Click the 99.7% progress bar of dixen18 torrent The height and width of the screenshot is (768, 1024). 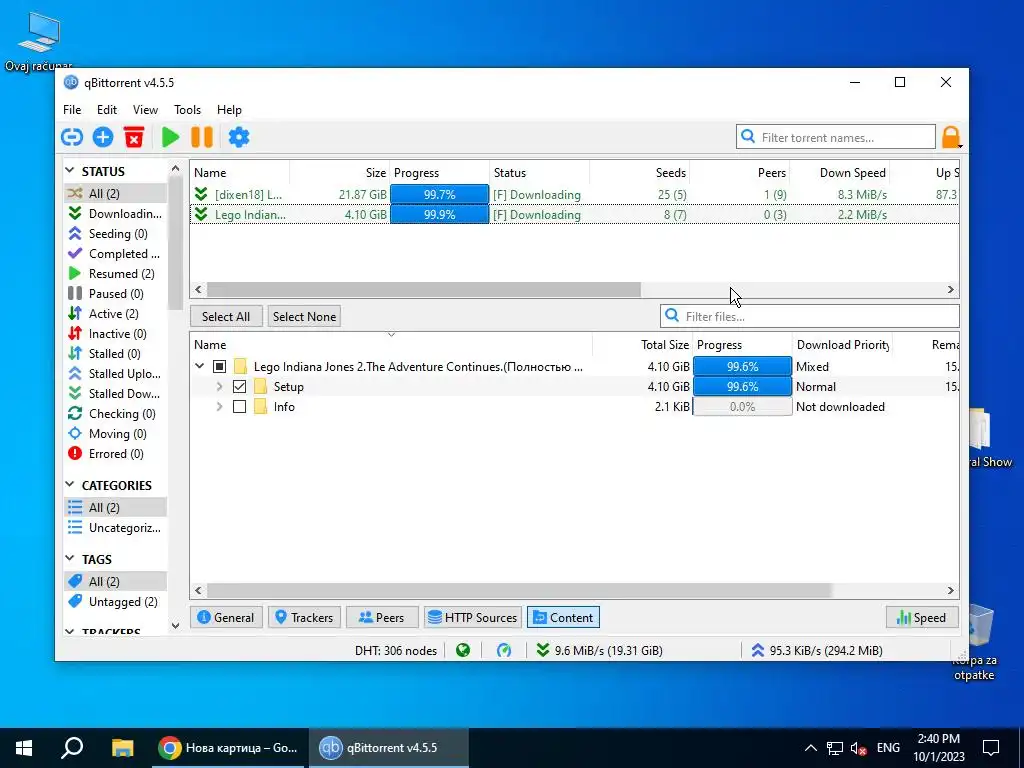point(440,195)
